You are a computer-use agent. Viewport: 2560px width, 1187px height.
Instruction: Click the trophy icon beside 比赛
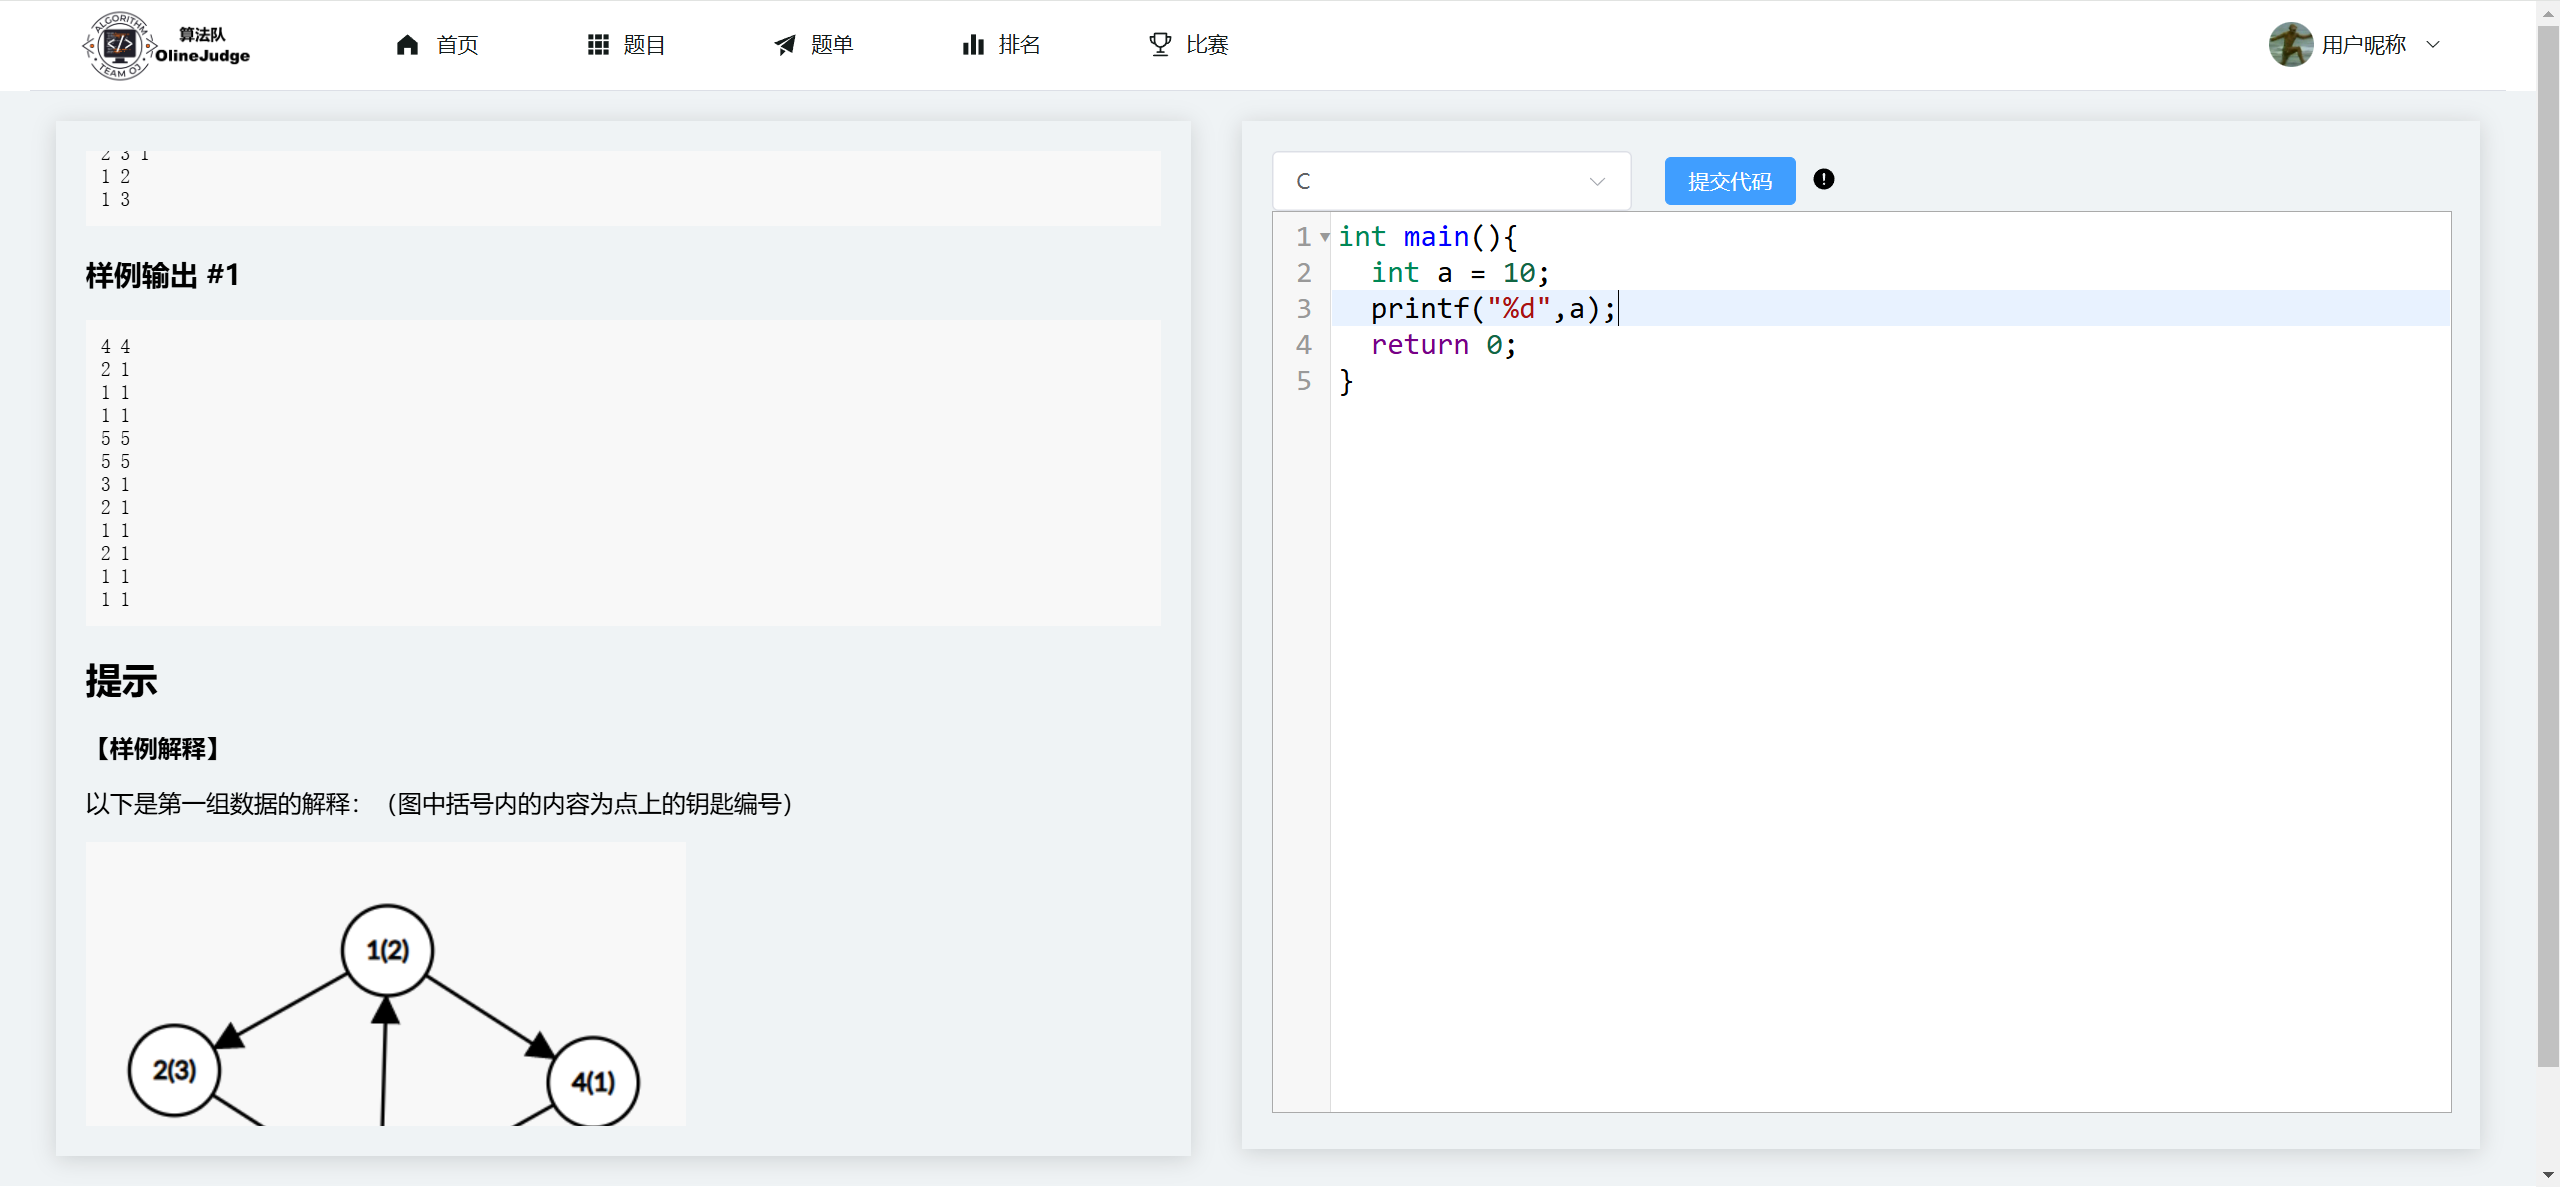[x=1160, y=45]
